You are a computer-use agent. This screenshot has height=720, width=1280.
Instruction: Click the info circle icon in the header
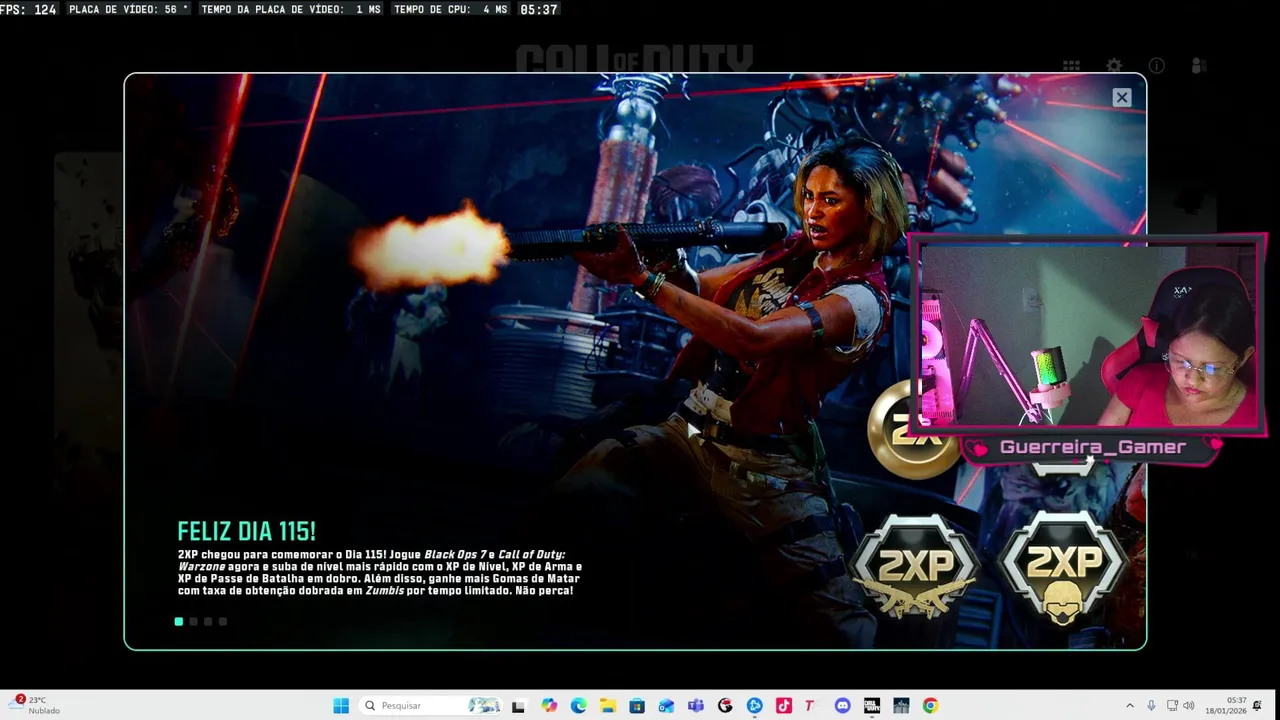pyautogui.click(x=1157, y=66)
